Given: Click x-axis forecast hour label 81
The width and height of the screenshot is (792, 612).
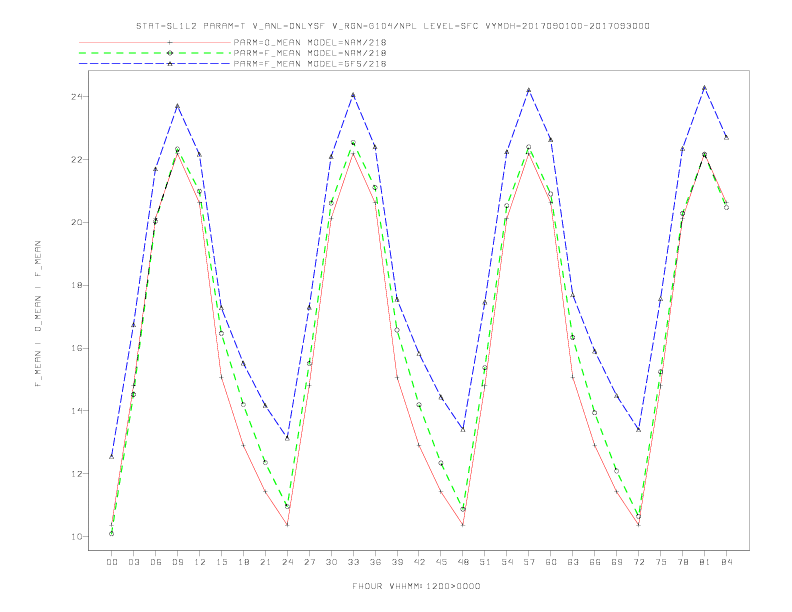Looking at the screenshot, I should [x=705, y=562].
